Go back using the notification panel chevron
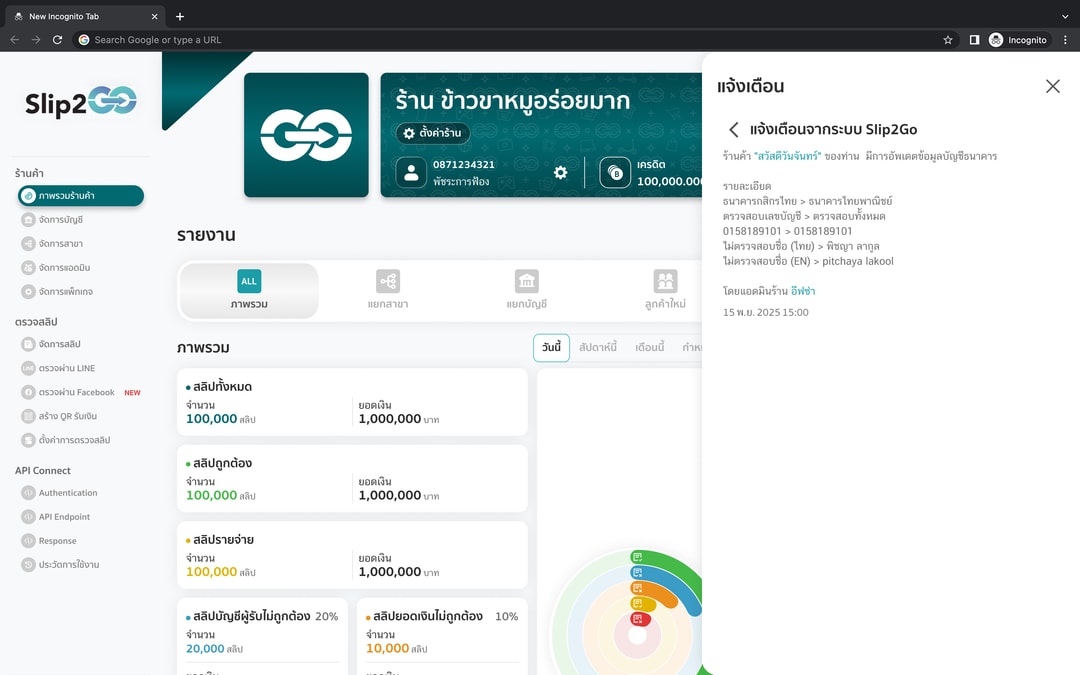The image size is (1080, 675). pyautogui.click(x=734, y=129)
